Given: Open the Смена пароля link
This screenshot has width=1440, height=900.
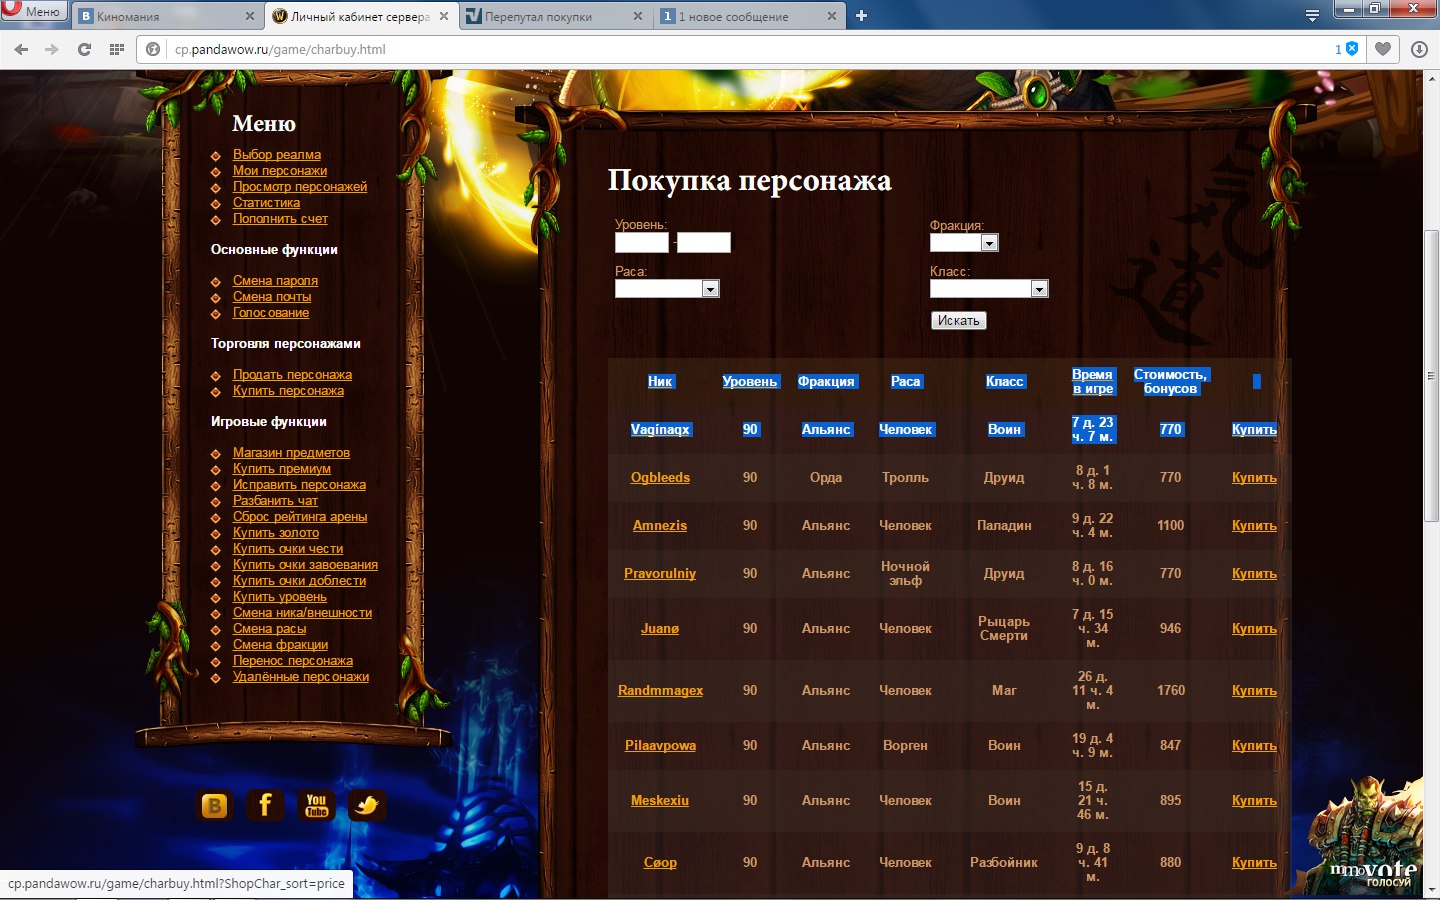Looking at the screenshot, I should 275,281.
